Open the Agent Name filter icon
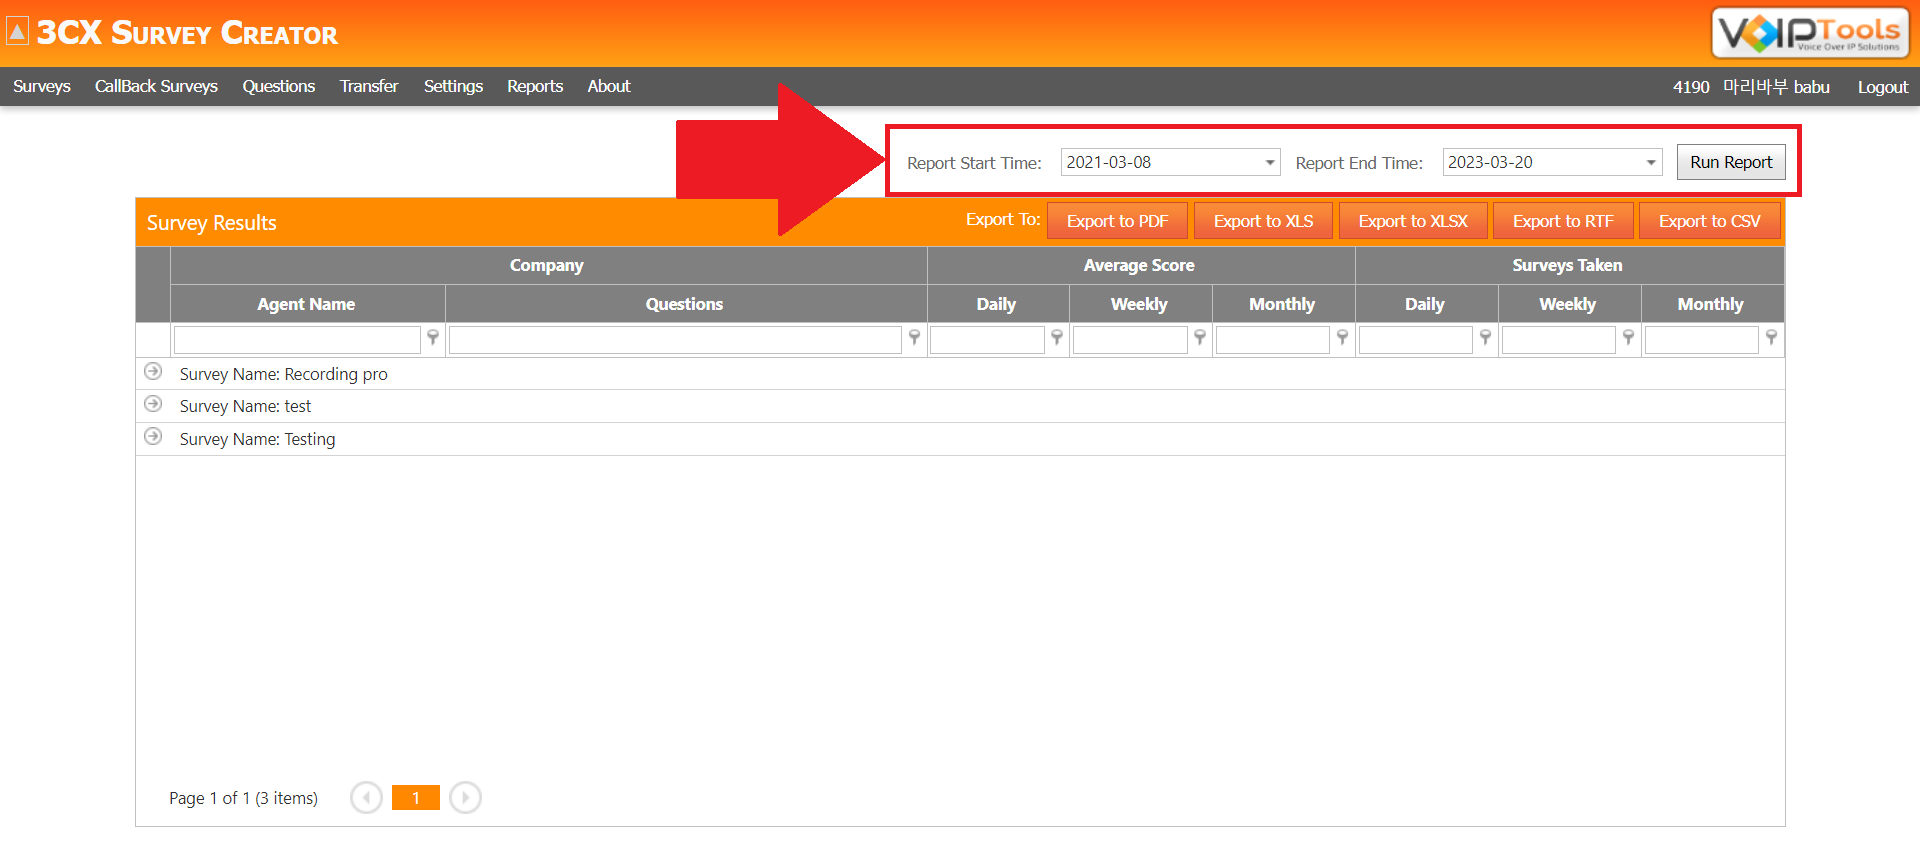Viewport: 1920px width, 860px height. [433, 338]
